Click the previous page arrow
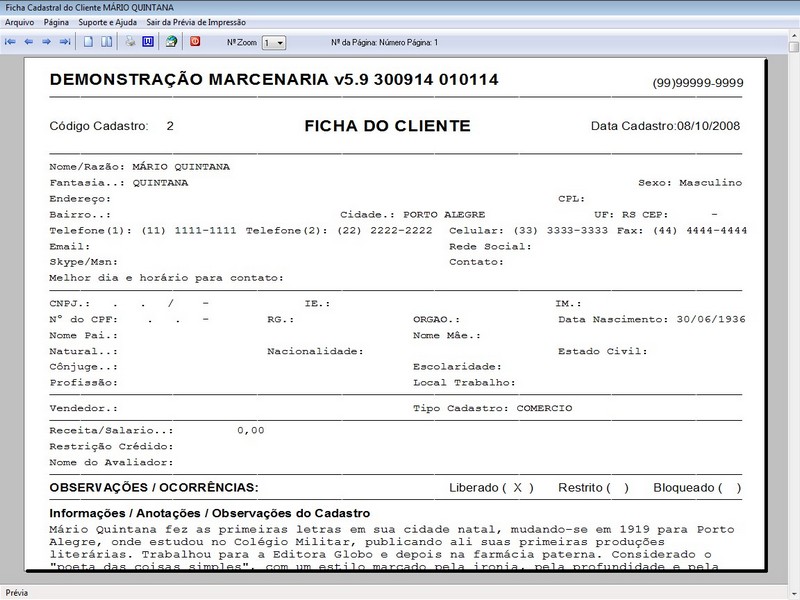This screenshot has width=800, height=600. [x=30, y=41]
